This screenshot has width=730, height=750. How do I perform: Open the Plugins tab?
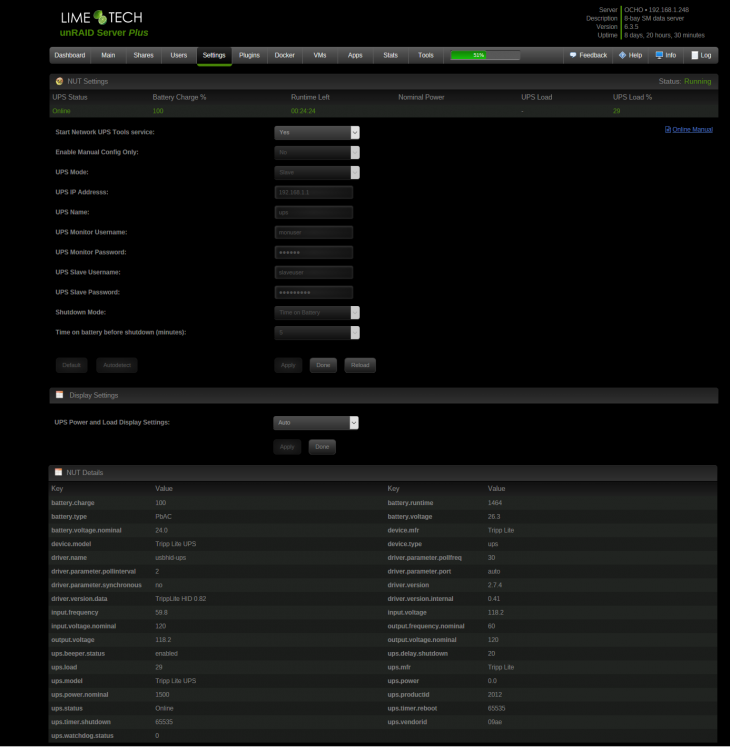tap(249, 55)
